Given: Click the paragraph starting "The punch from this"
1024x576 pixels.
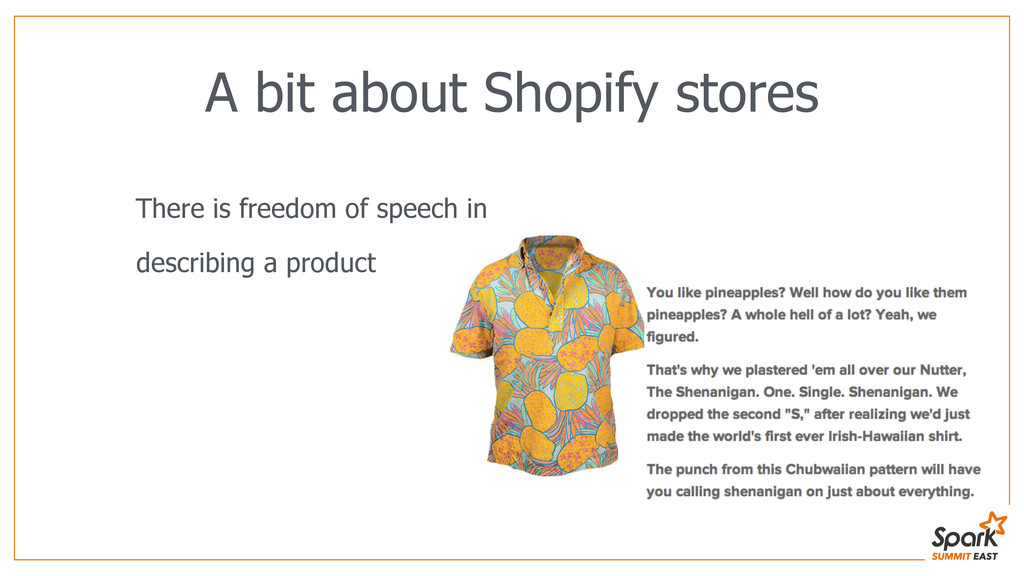Looking at the screenshot, I should tap(813, 480).
